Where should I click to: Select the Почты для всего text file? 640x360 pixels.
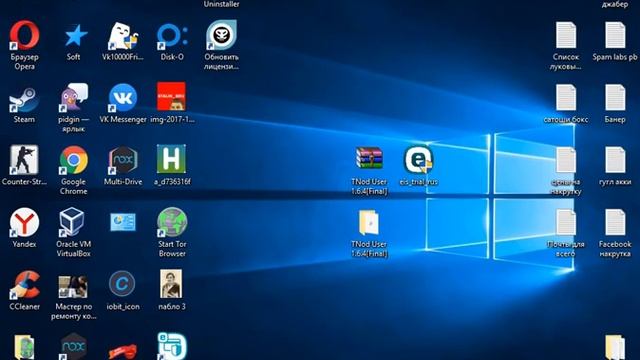click(x=566, y=222)
